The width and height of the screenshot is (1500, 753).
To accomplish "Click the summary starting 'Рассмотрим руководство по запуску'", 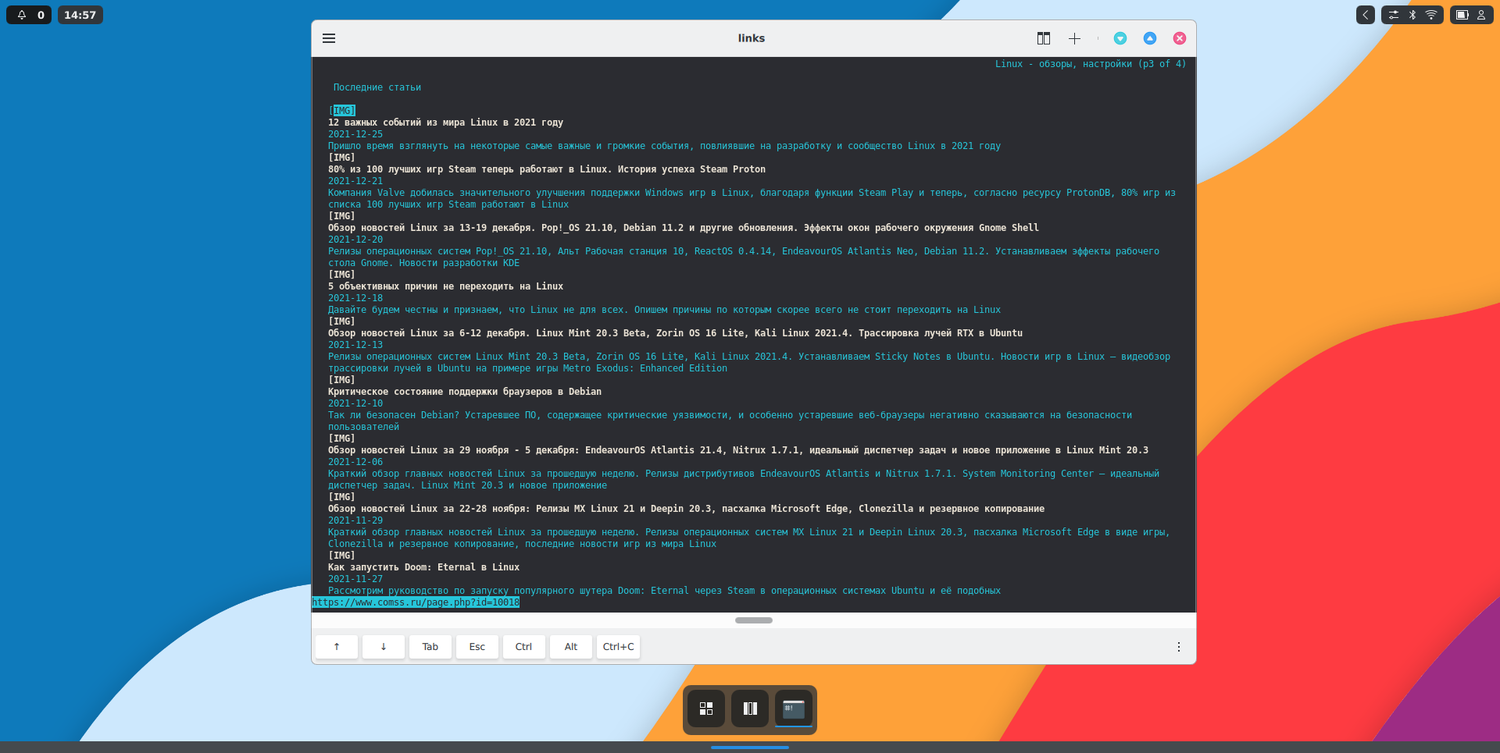I will (664, 591).
